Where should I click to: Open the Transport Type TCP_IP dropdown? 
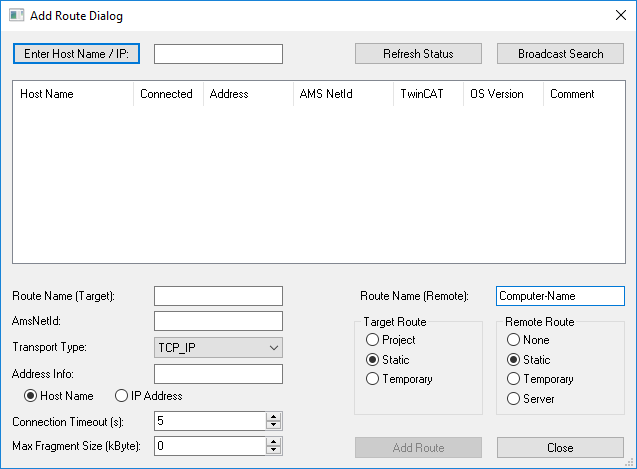point(218,347)
